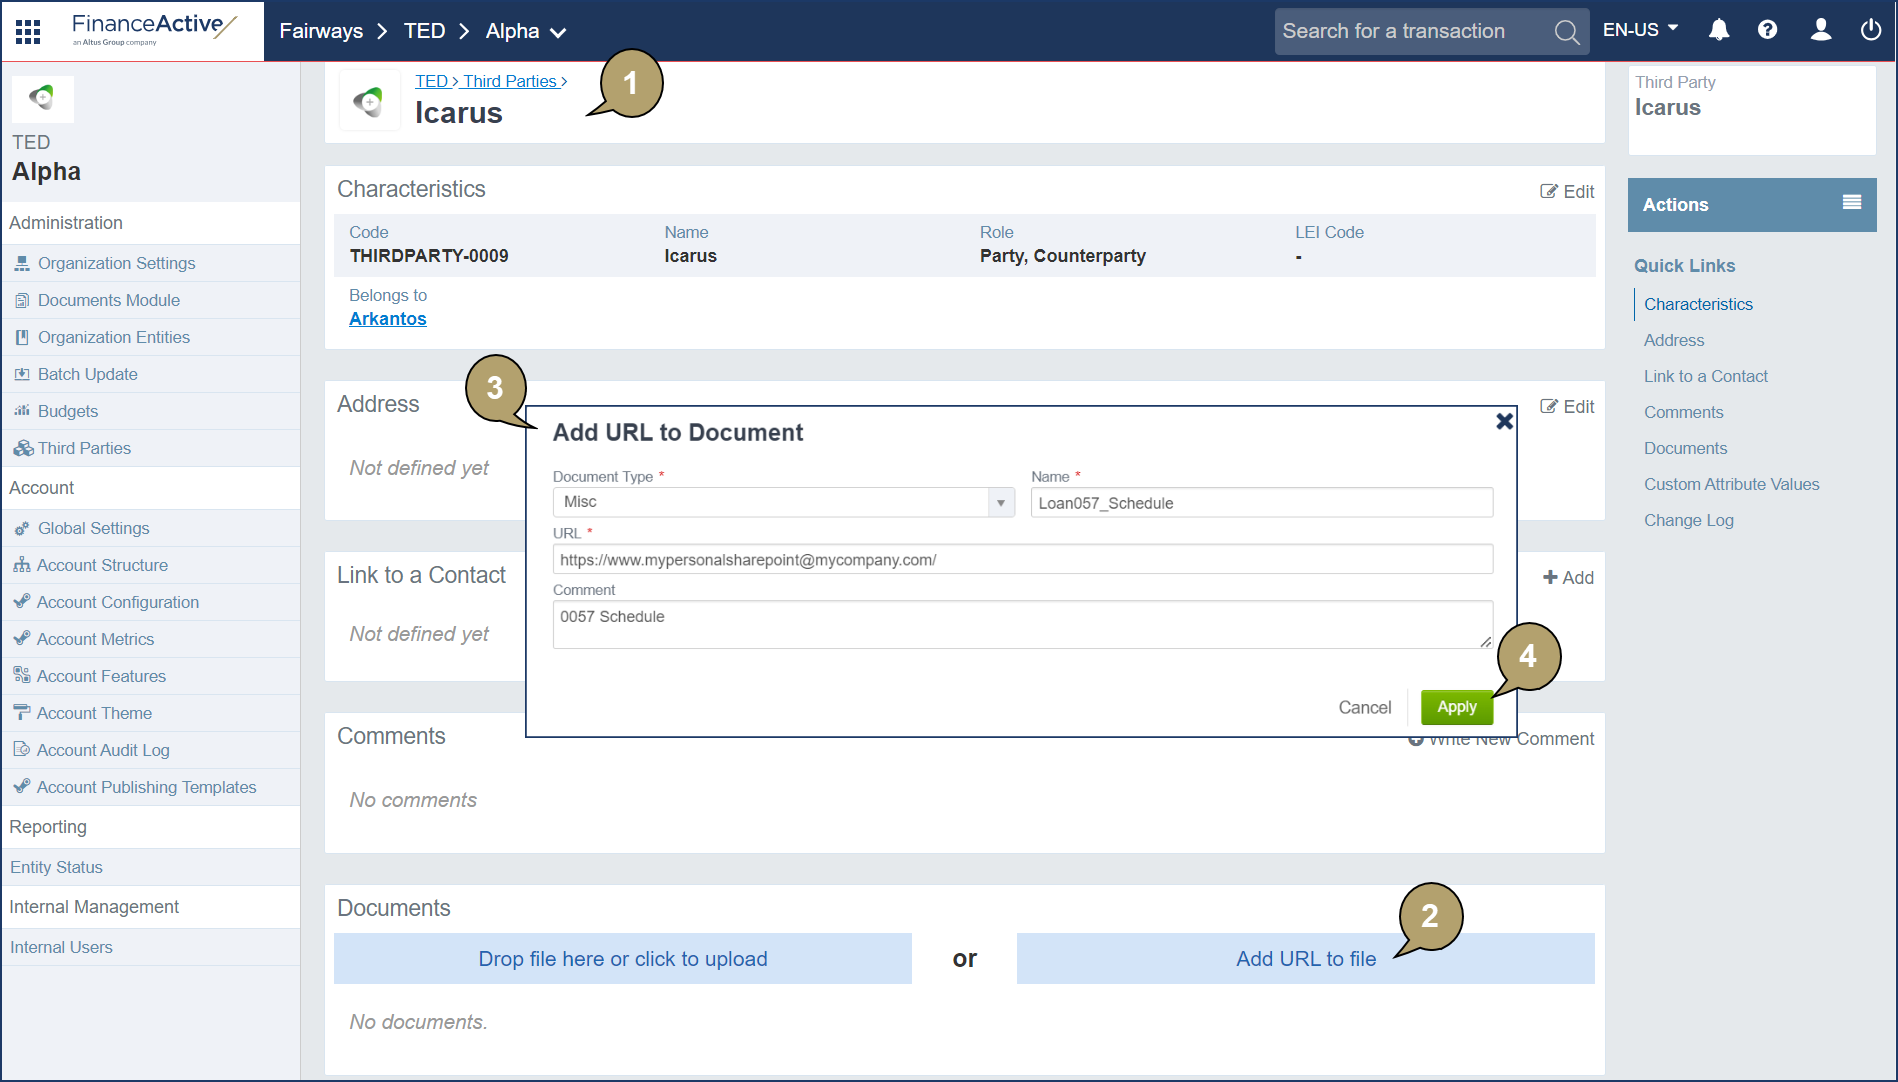
Task: Jump to Documents quick link
Action: tap(1686, 448)
